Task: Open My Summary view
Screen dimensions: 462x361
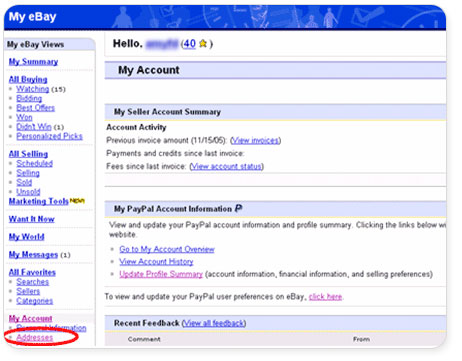Action: coord(33,62)
